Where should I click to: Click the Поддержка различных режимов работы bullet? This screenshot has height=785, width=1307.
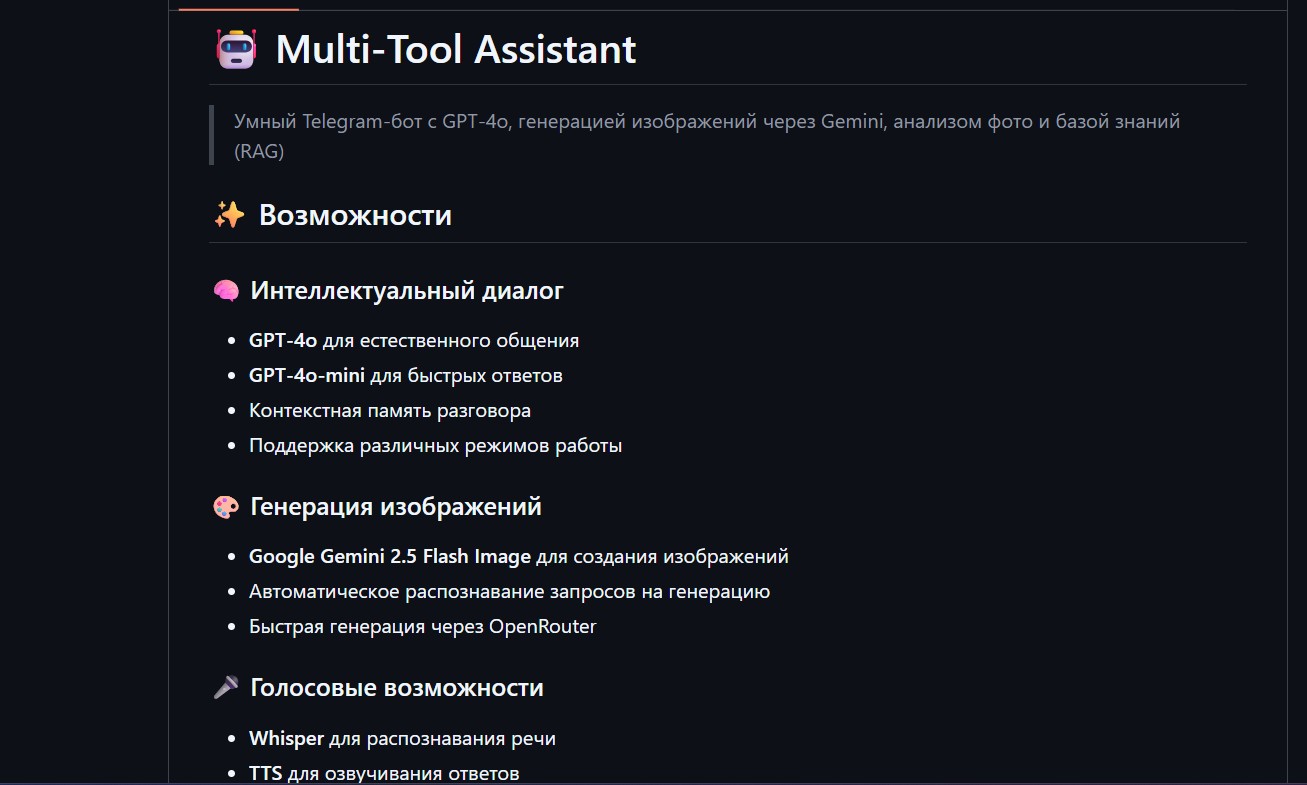(435, 445)
